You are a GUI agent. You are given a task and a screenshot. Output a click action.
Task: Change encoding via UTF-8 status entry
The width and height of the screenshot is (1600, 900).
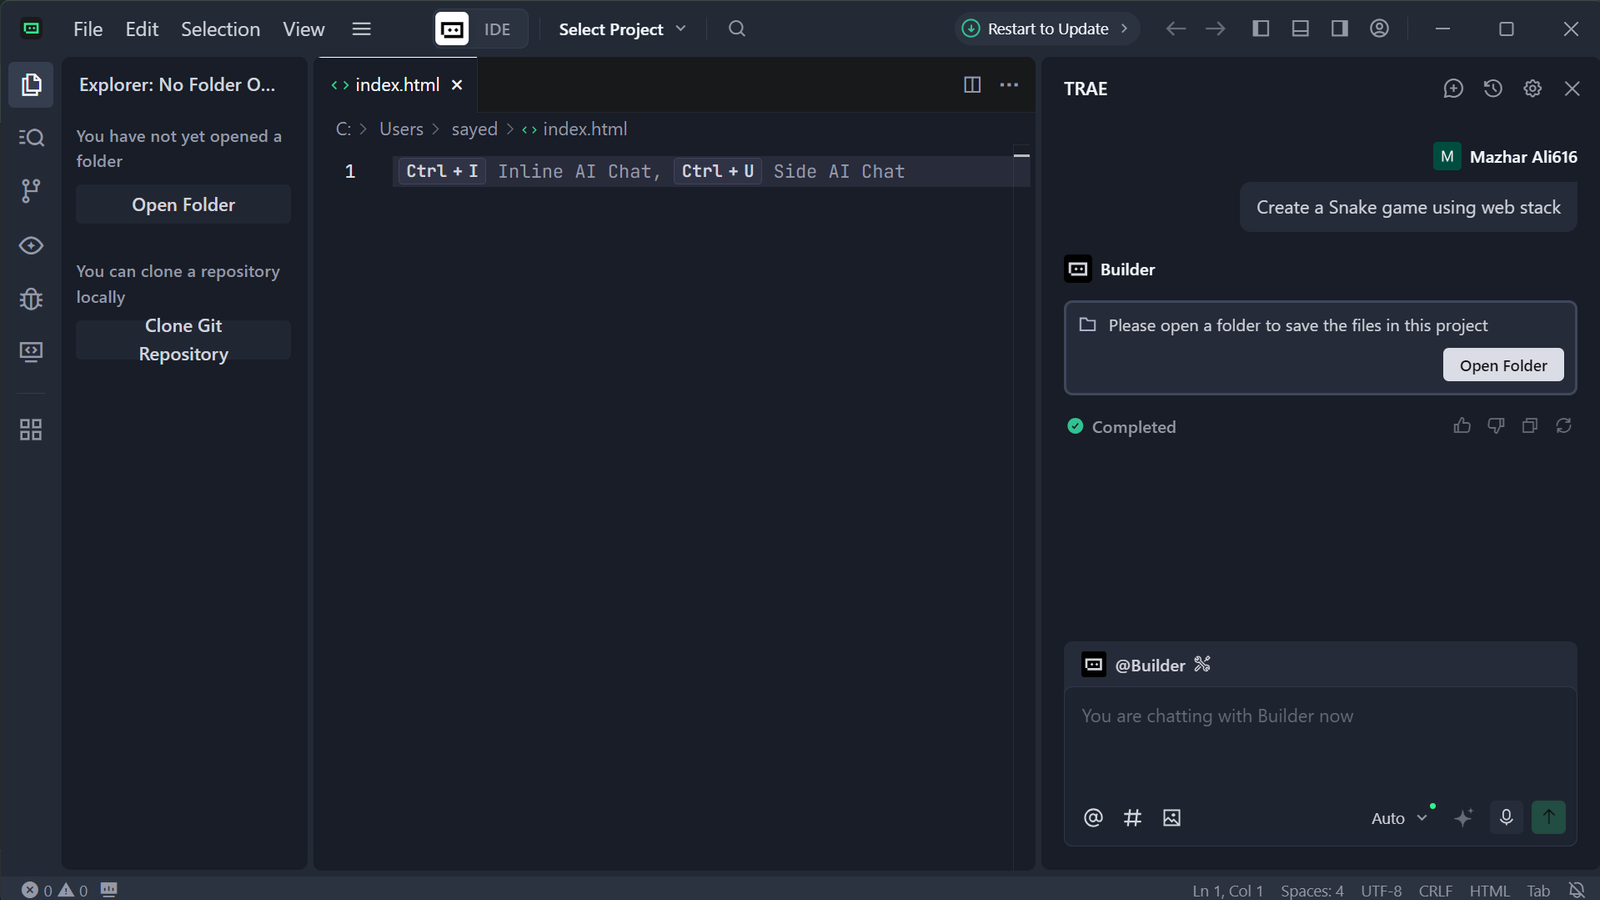[x=1381, y=890]
